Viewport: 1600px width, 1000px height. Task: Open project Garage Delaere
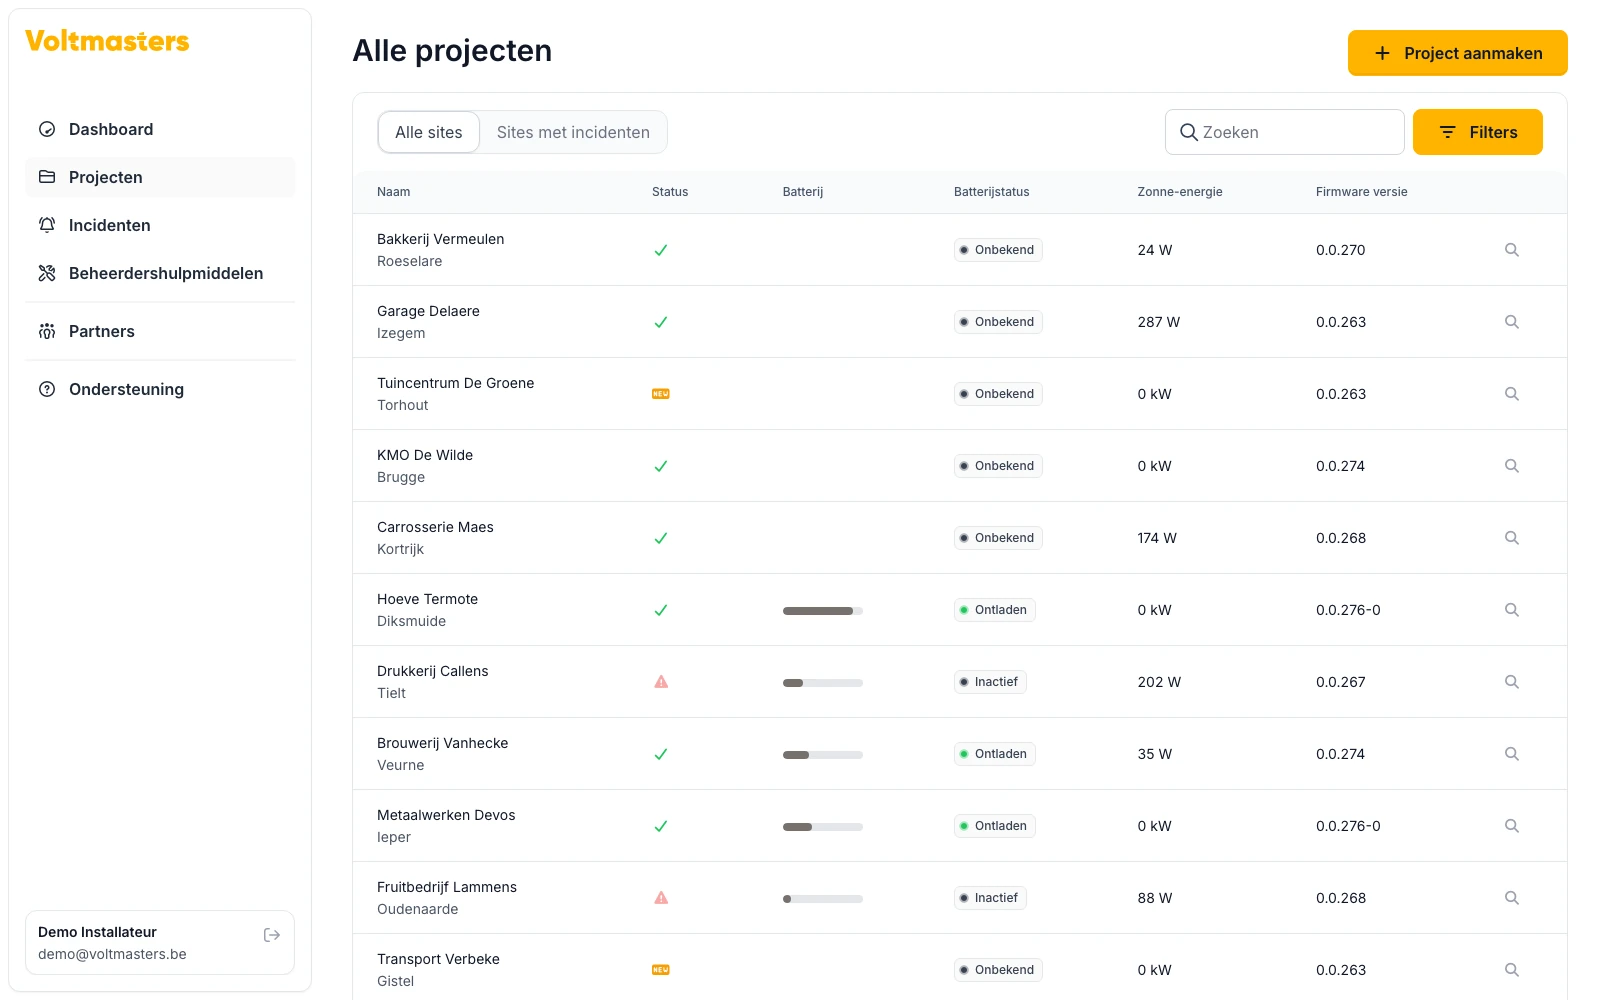pos(428,311)
